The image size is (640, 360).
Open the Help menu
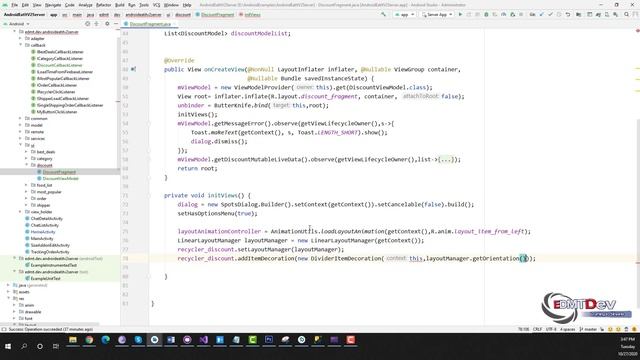pyautogui.click(x=187, y=5)
